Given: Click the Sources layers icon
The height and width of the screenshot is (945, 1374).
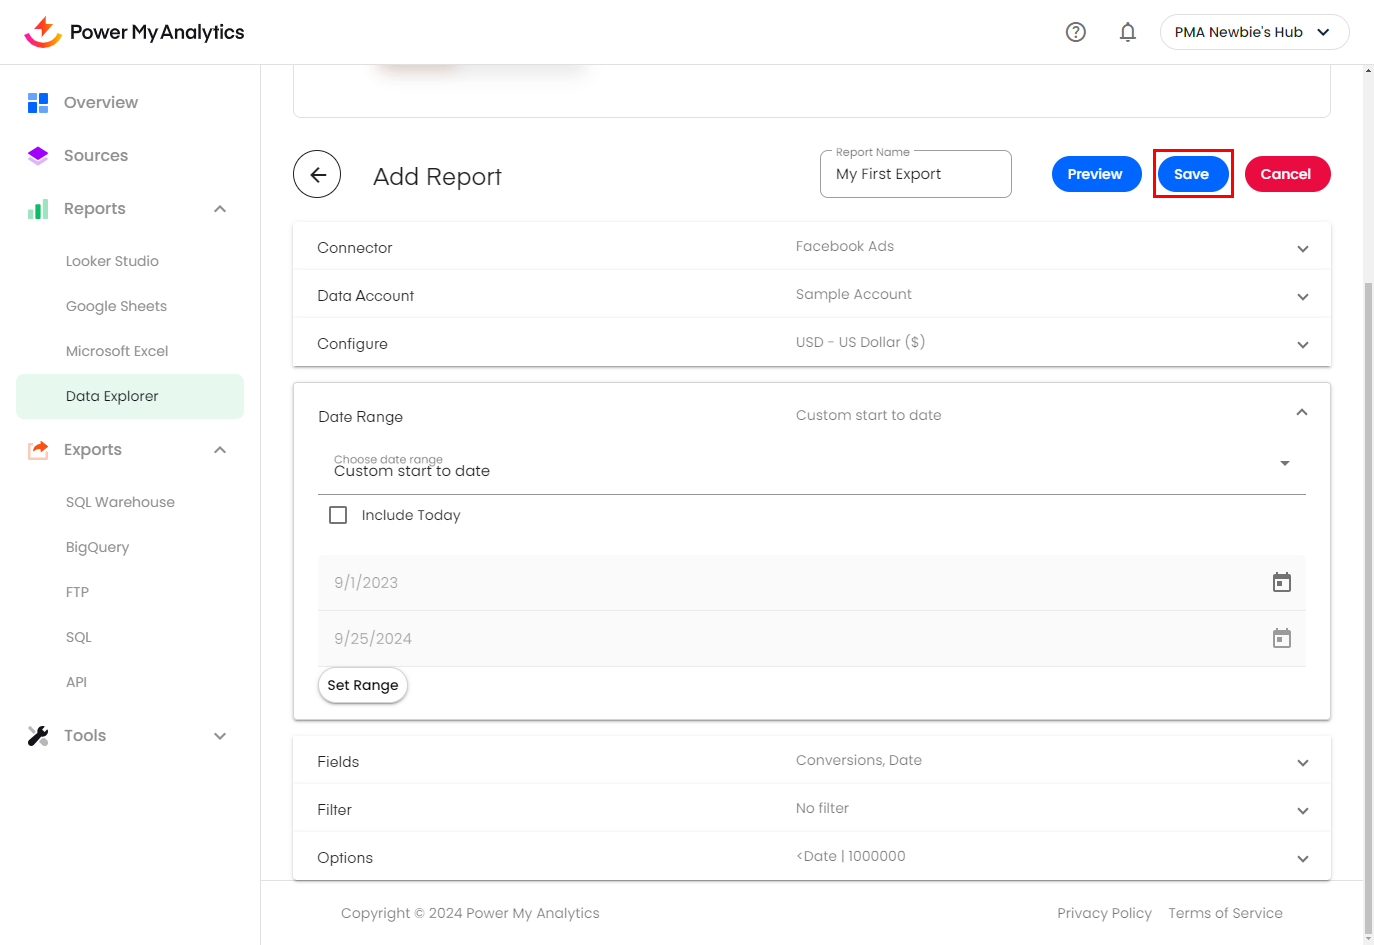Looking at the screenshot, I should pyautogui.click(x=38, y=156).
